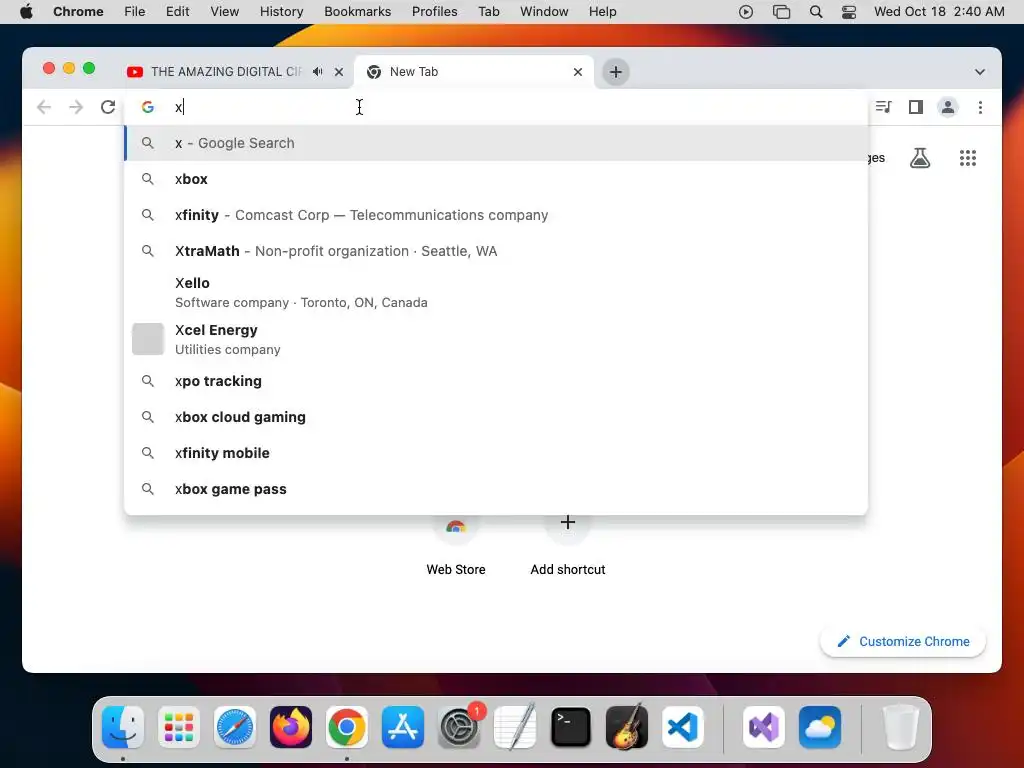This screenshot has width=1024, height=768.
Task: Open a new tab with the plus button
Action: [615, 72]
